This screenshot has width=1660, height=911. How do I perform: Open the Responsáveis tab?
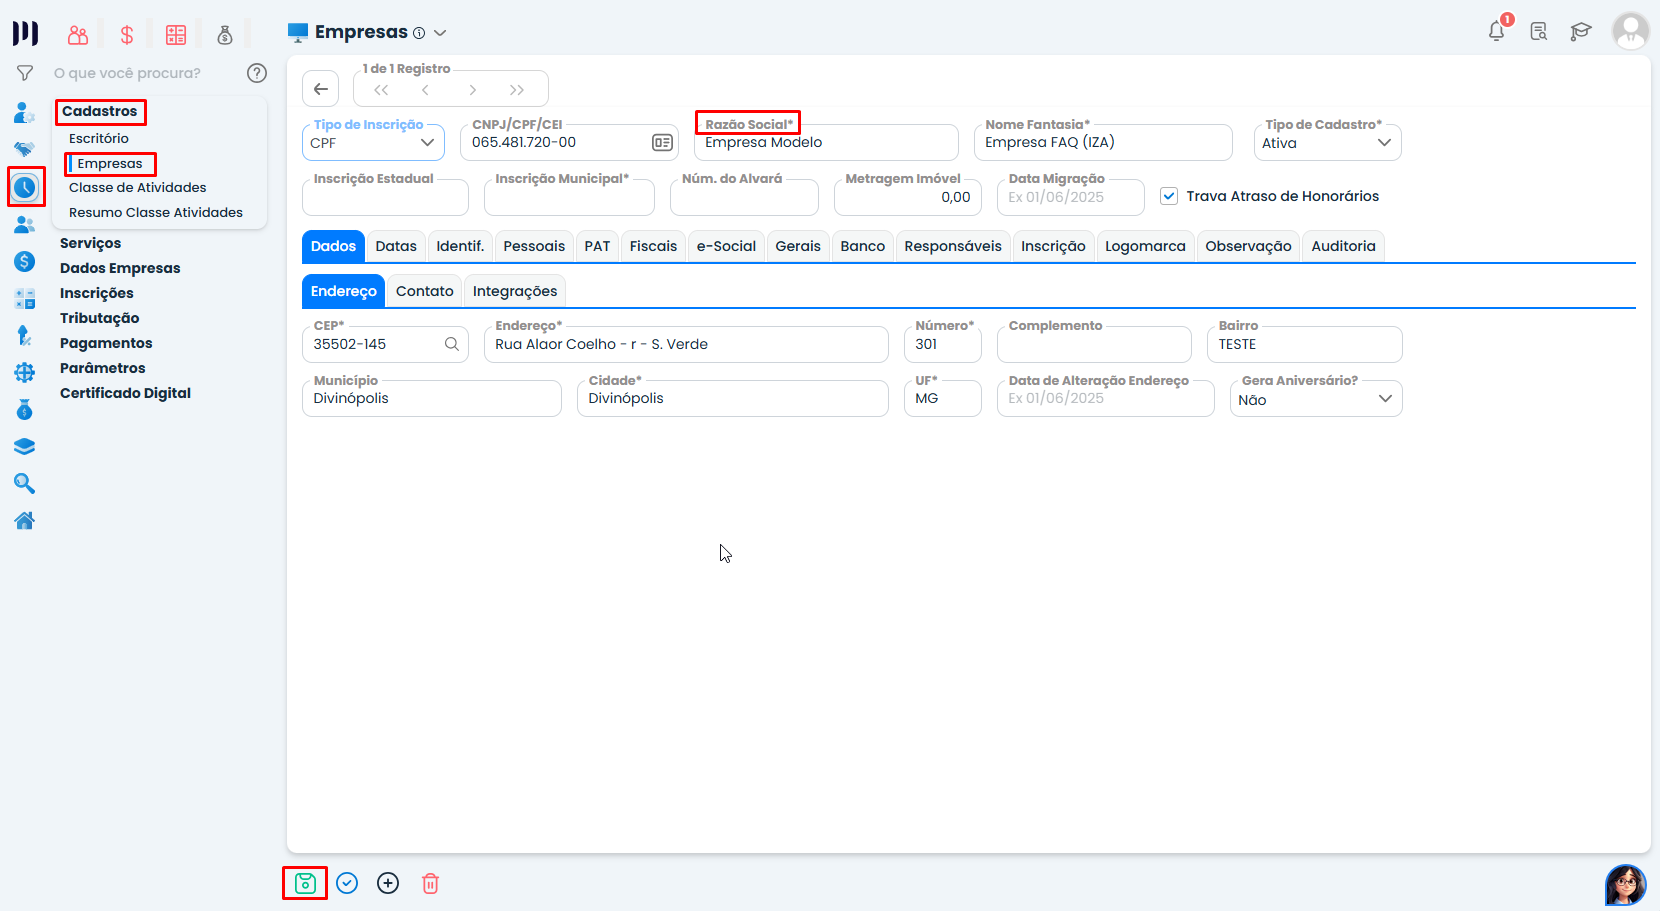click(x=952, y=246)
